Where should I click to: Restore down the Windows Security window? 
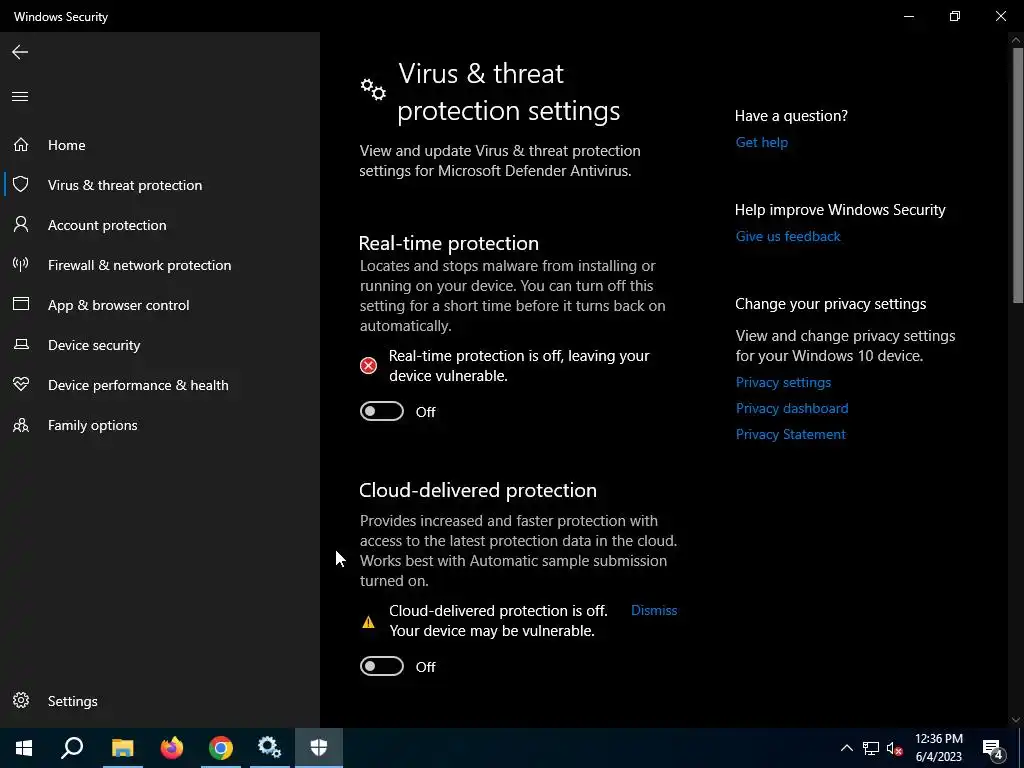(955, 16)
